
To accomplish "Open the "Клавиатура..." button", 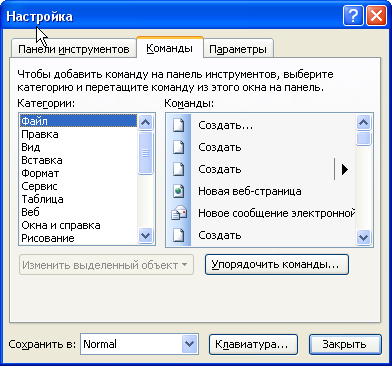I will click(x=253, y=344).
